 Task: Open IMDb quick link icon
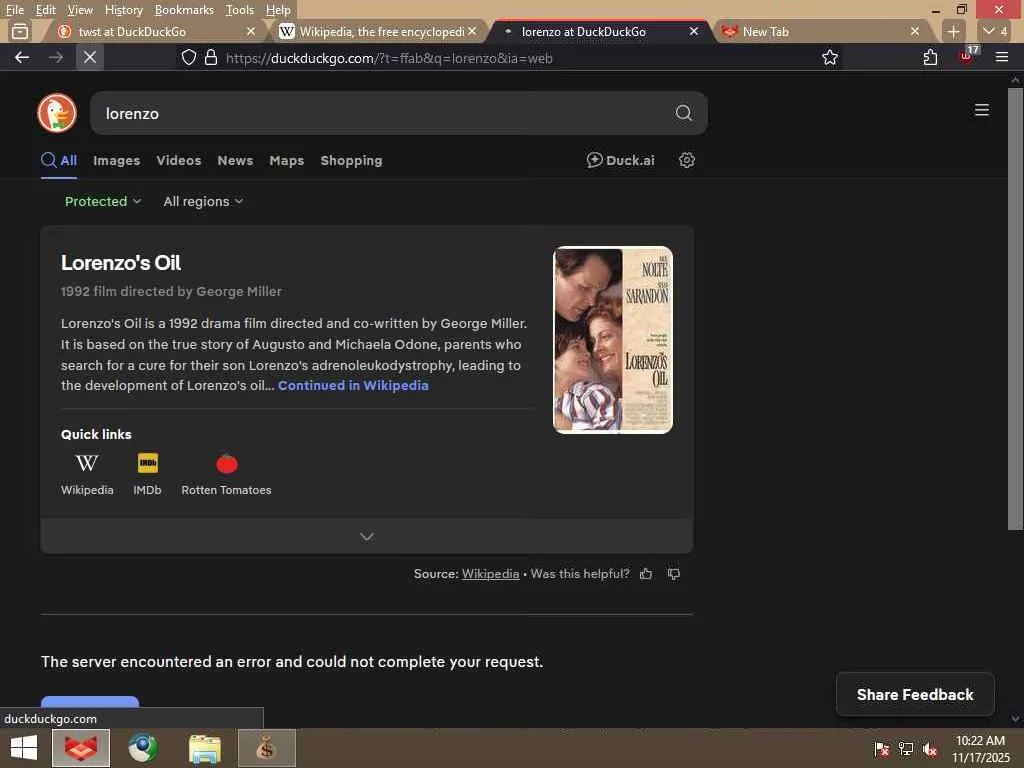148,463
